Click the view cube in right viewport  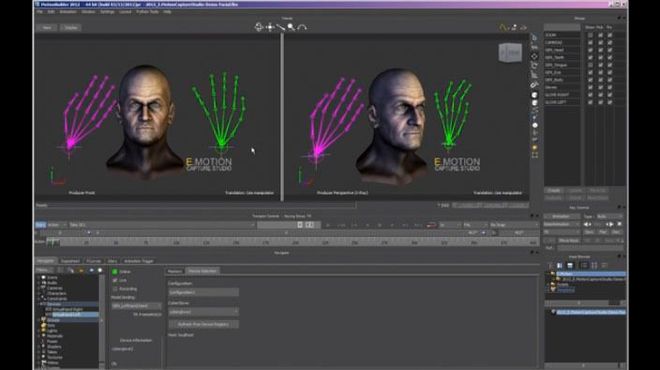coord(510,53)
